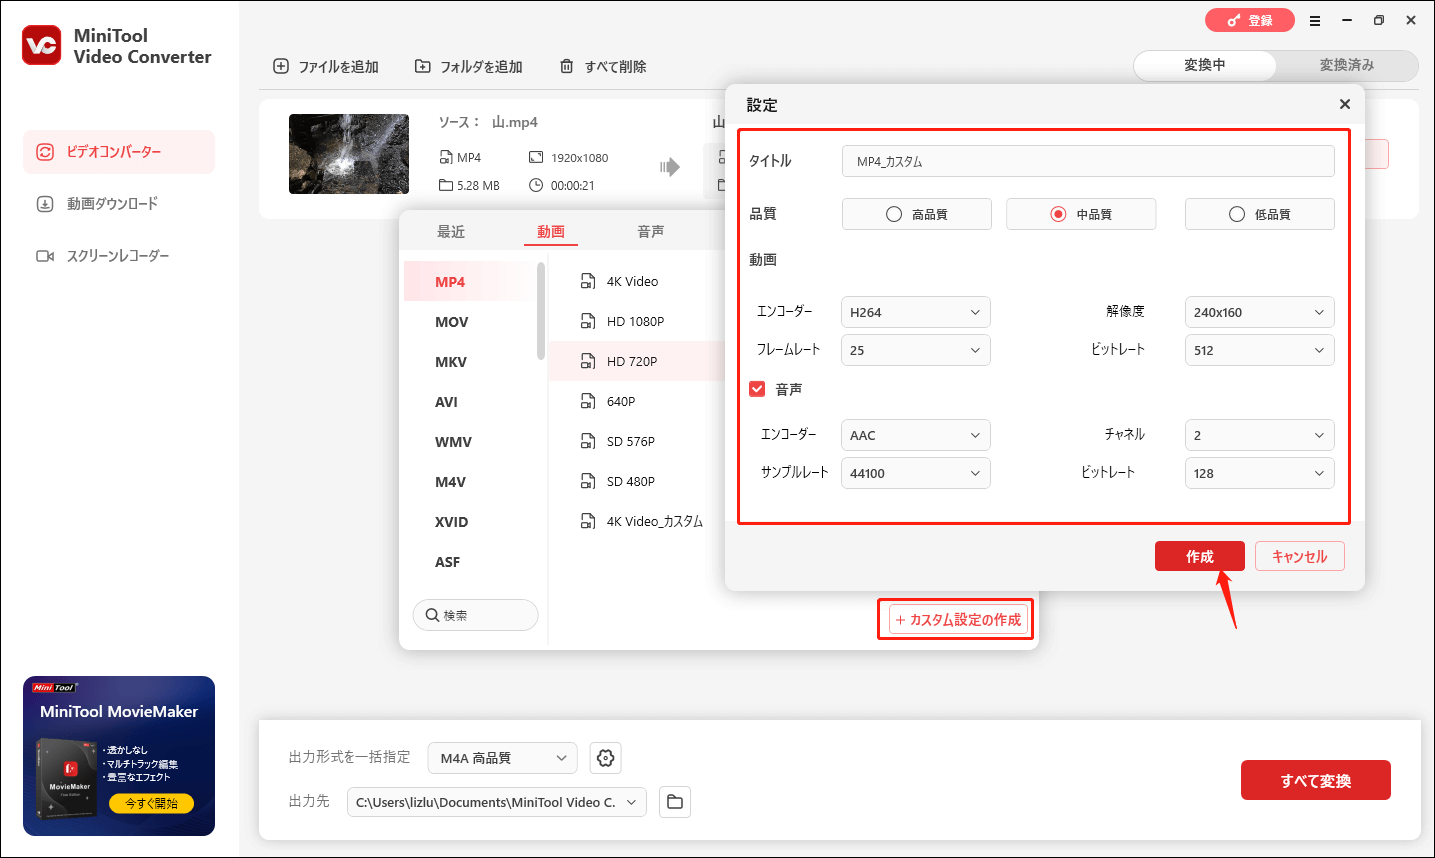Screen dimensions: 1435x858
Task: Switch to 変換中 tab
Action: pyautogui.click(x=1205, y=65)
